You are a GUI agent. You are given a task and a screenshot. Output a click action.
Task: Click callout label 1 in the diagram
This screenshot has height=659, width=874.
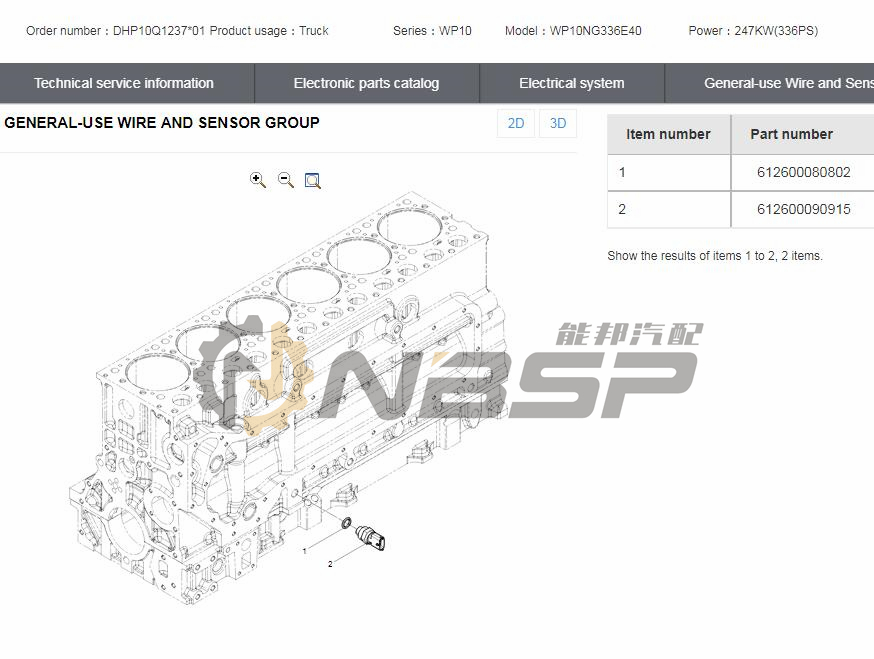pyautogui.click(x=305, y=551)
